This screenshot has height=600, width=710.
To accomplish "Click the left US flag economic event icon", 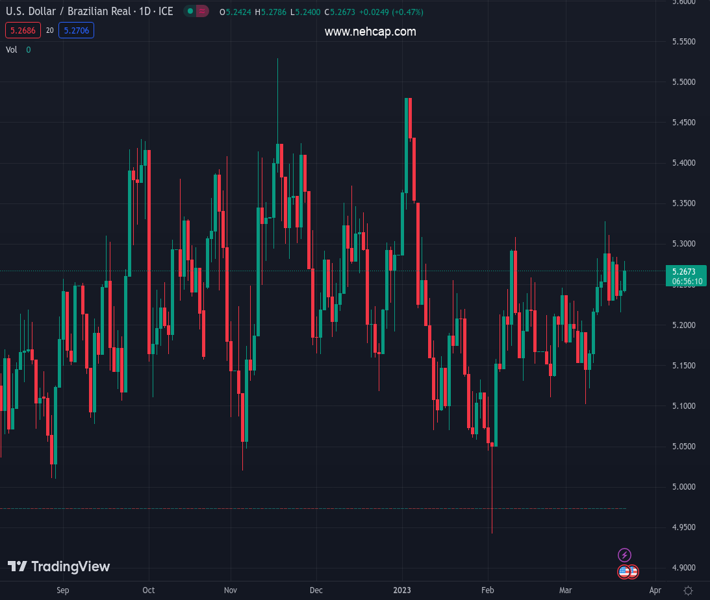I will pyautogui.click(x=624, y=572).
